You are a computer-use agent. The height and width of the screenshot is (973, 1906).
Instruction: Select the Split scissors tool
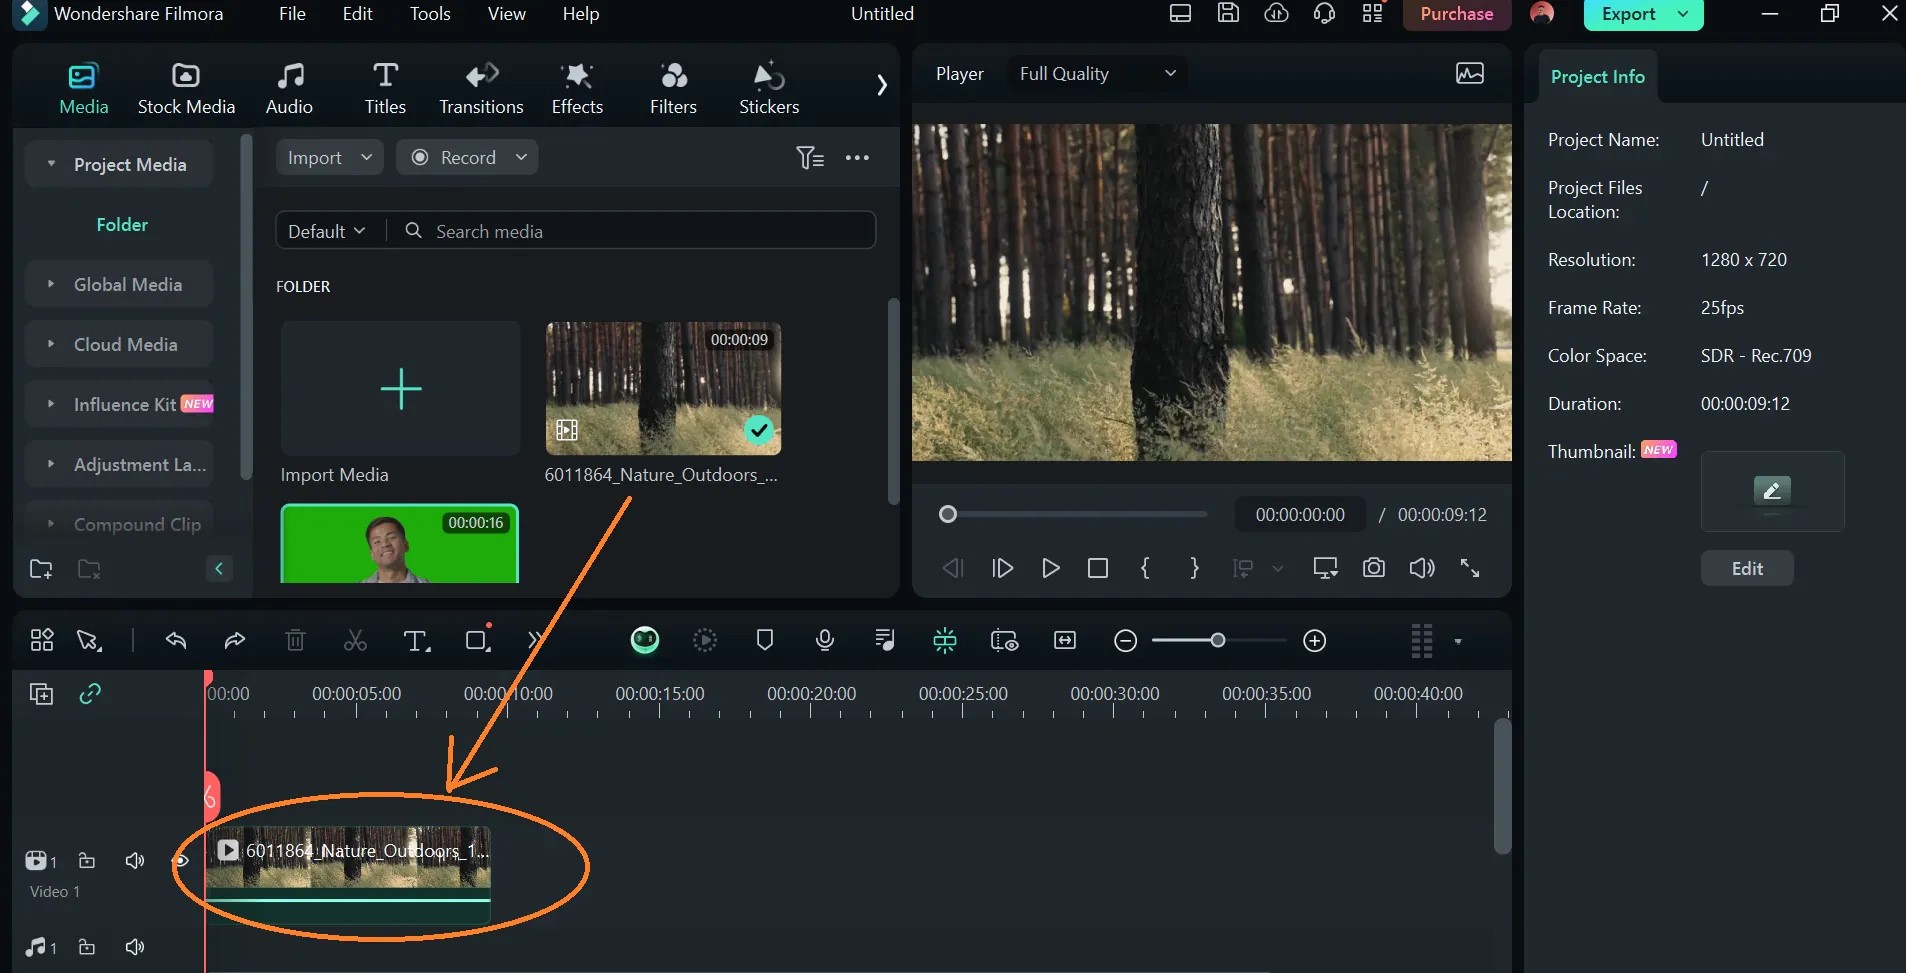(x=355, y=641)
